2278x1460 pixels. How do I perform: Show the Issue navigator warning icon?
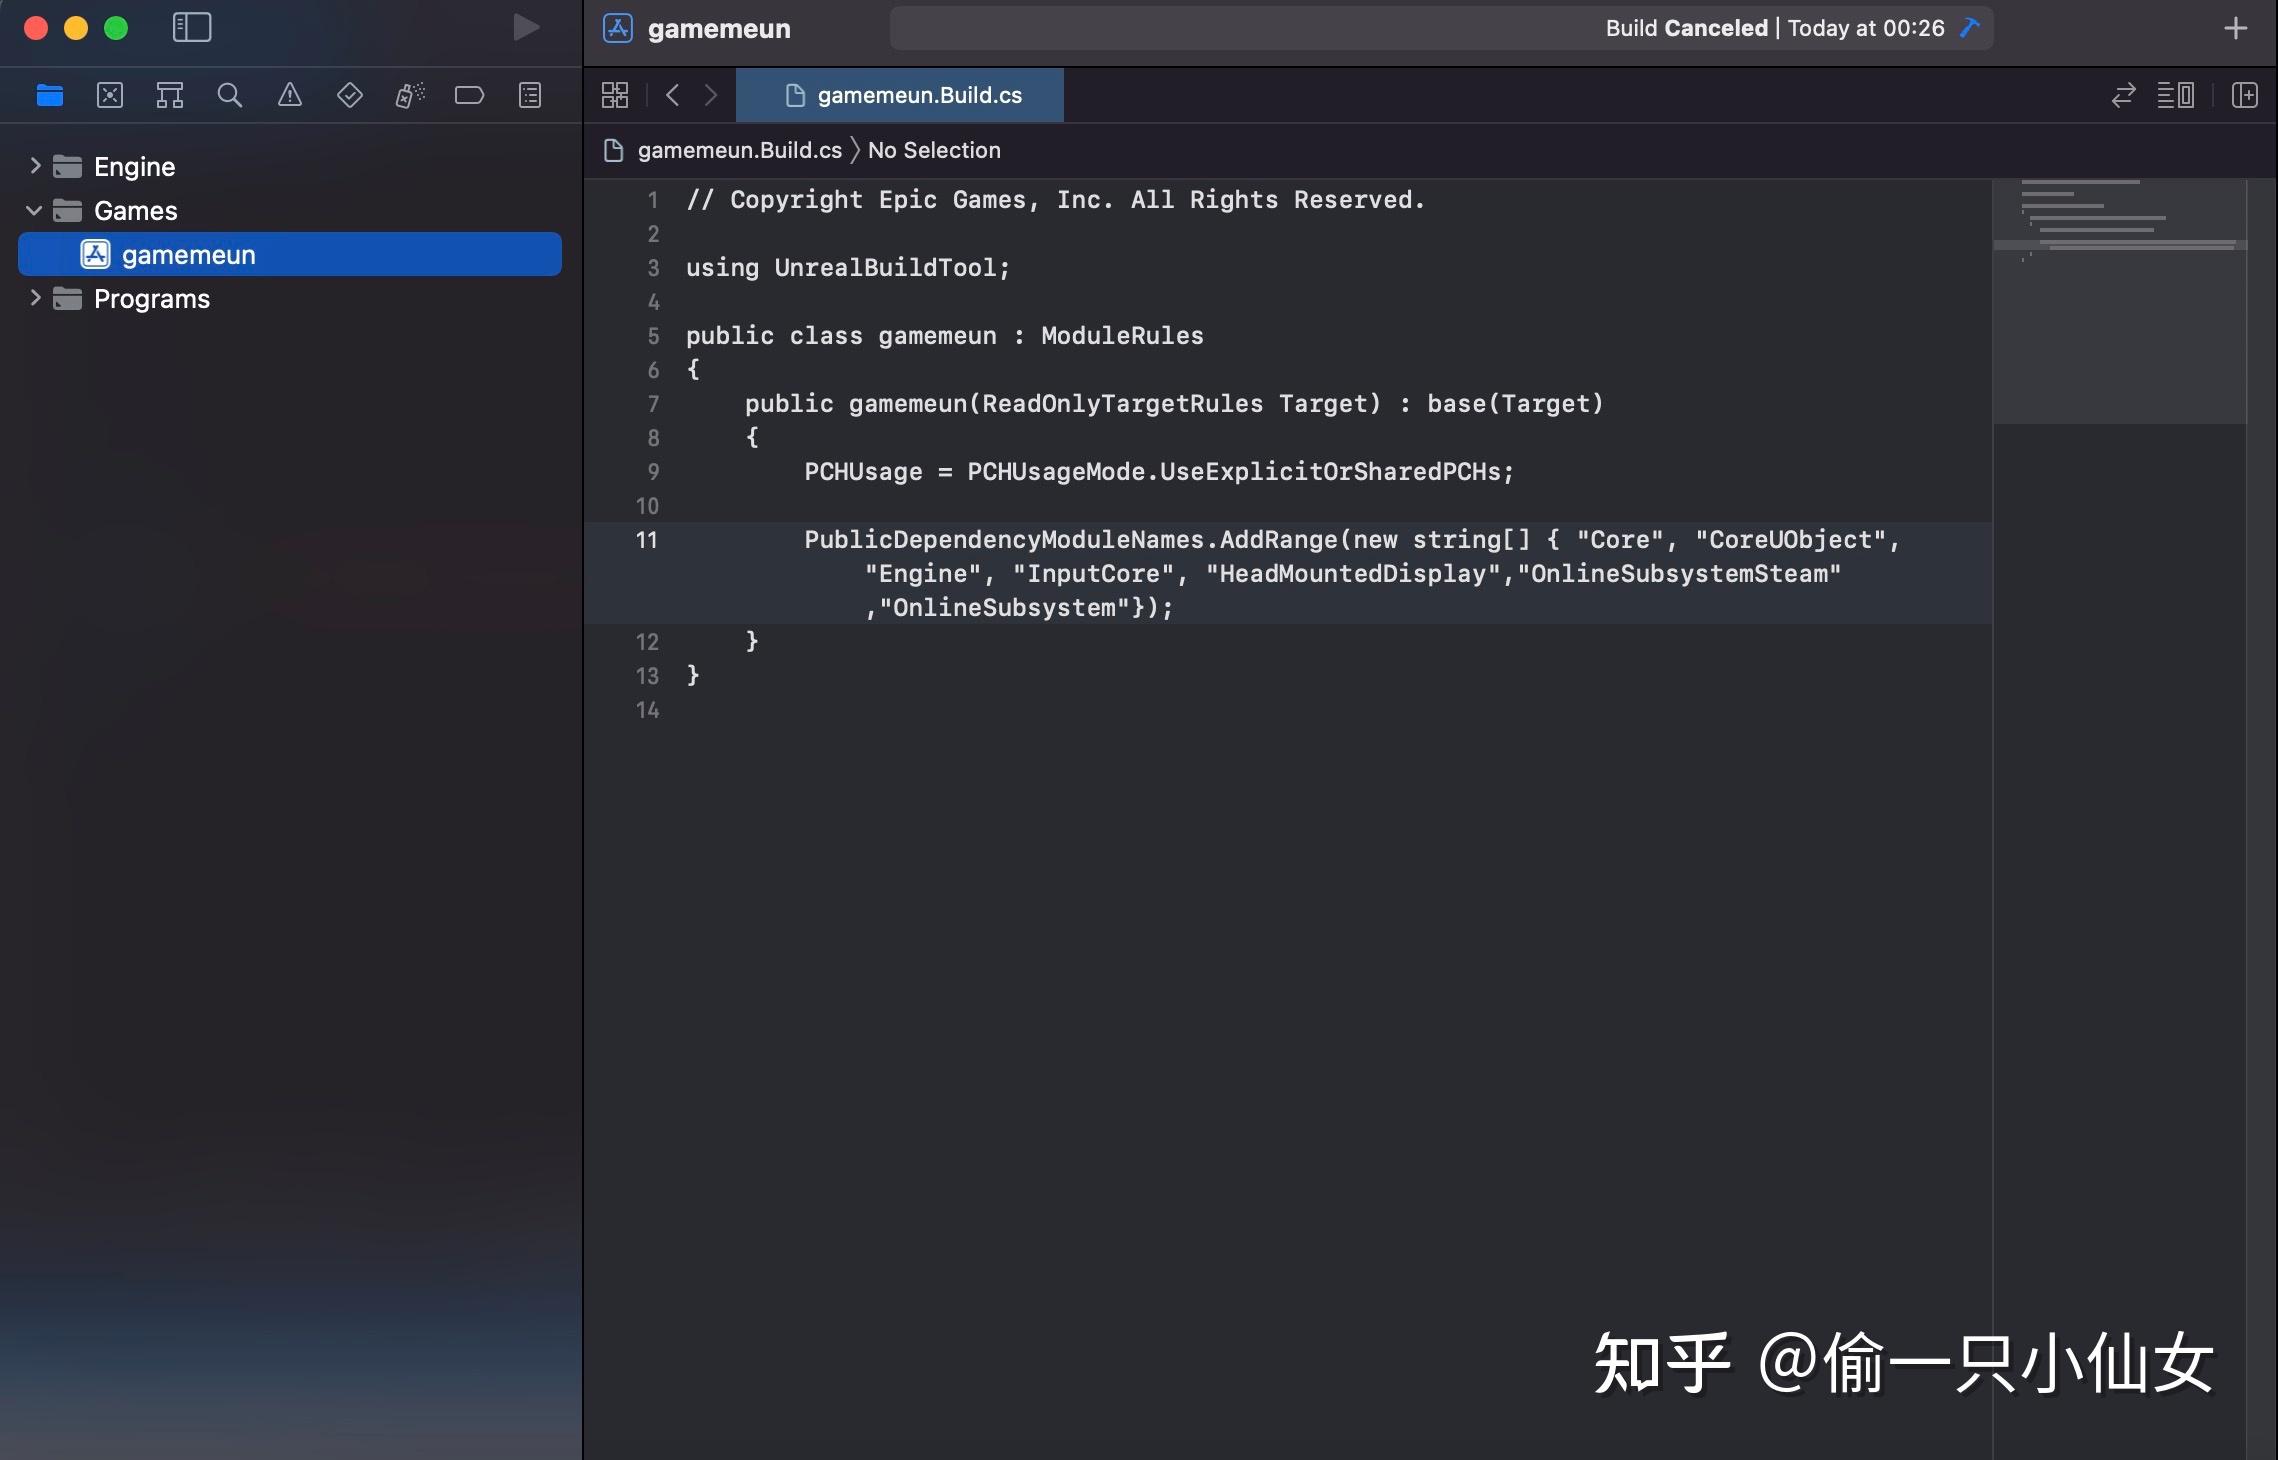coord(290,95)
